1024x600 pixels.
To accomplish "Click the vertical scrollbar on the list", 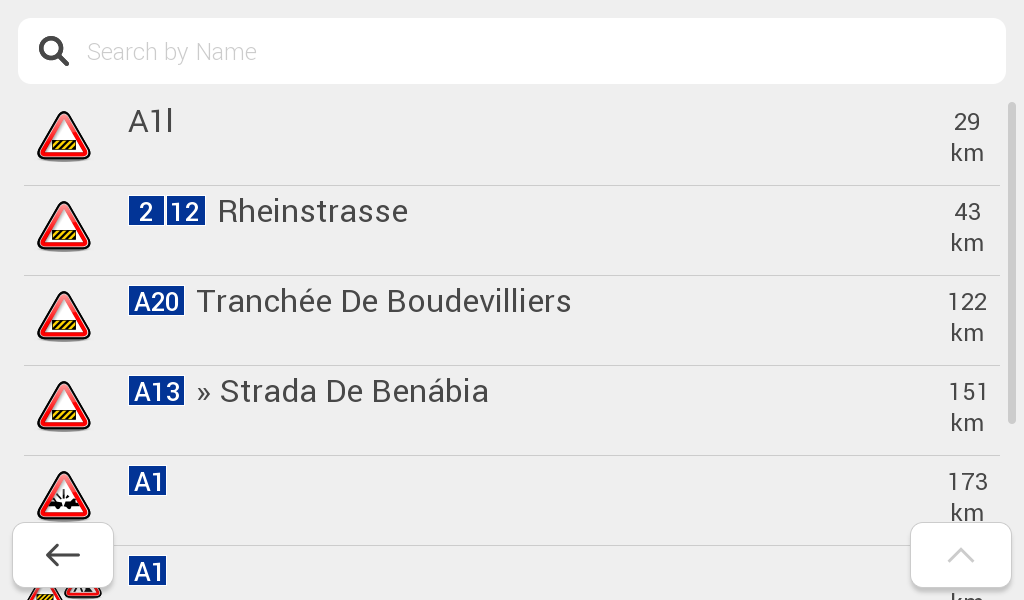I will pos(1011,260).
